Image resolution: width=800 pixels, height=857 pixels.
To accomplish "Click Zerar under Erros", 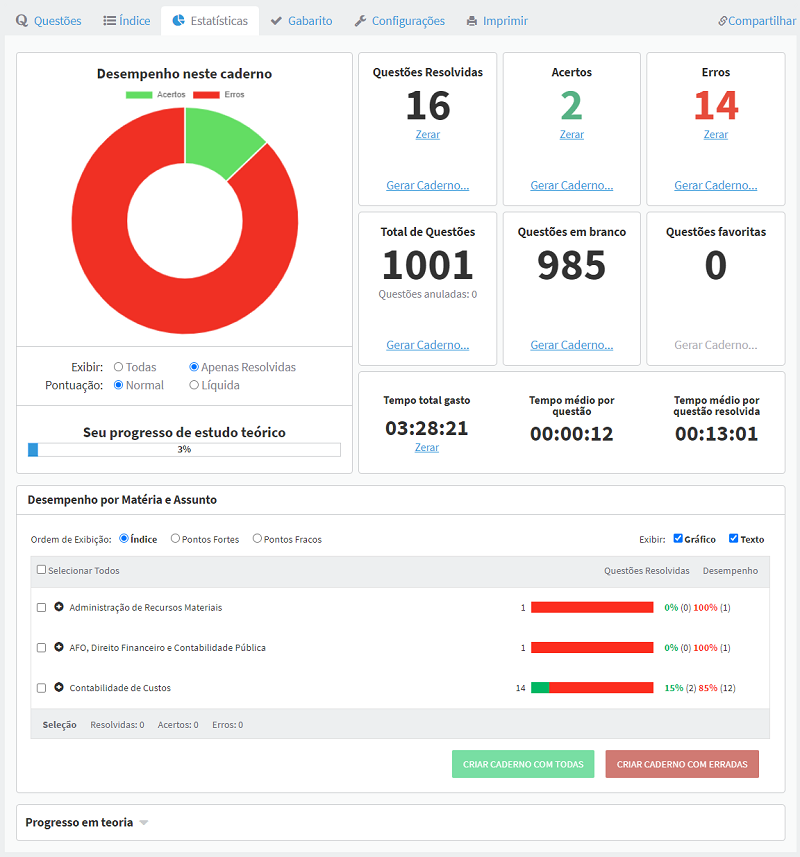I will (716, 134).
